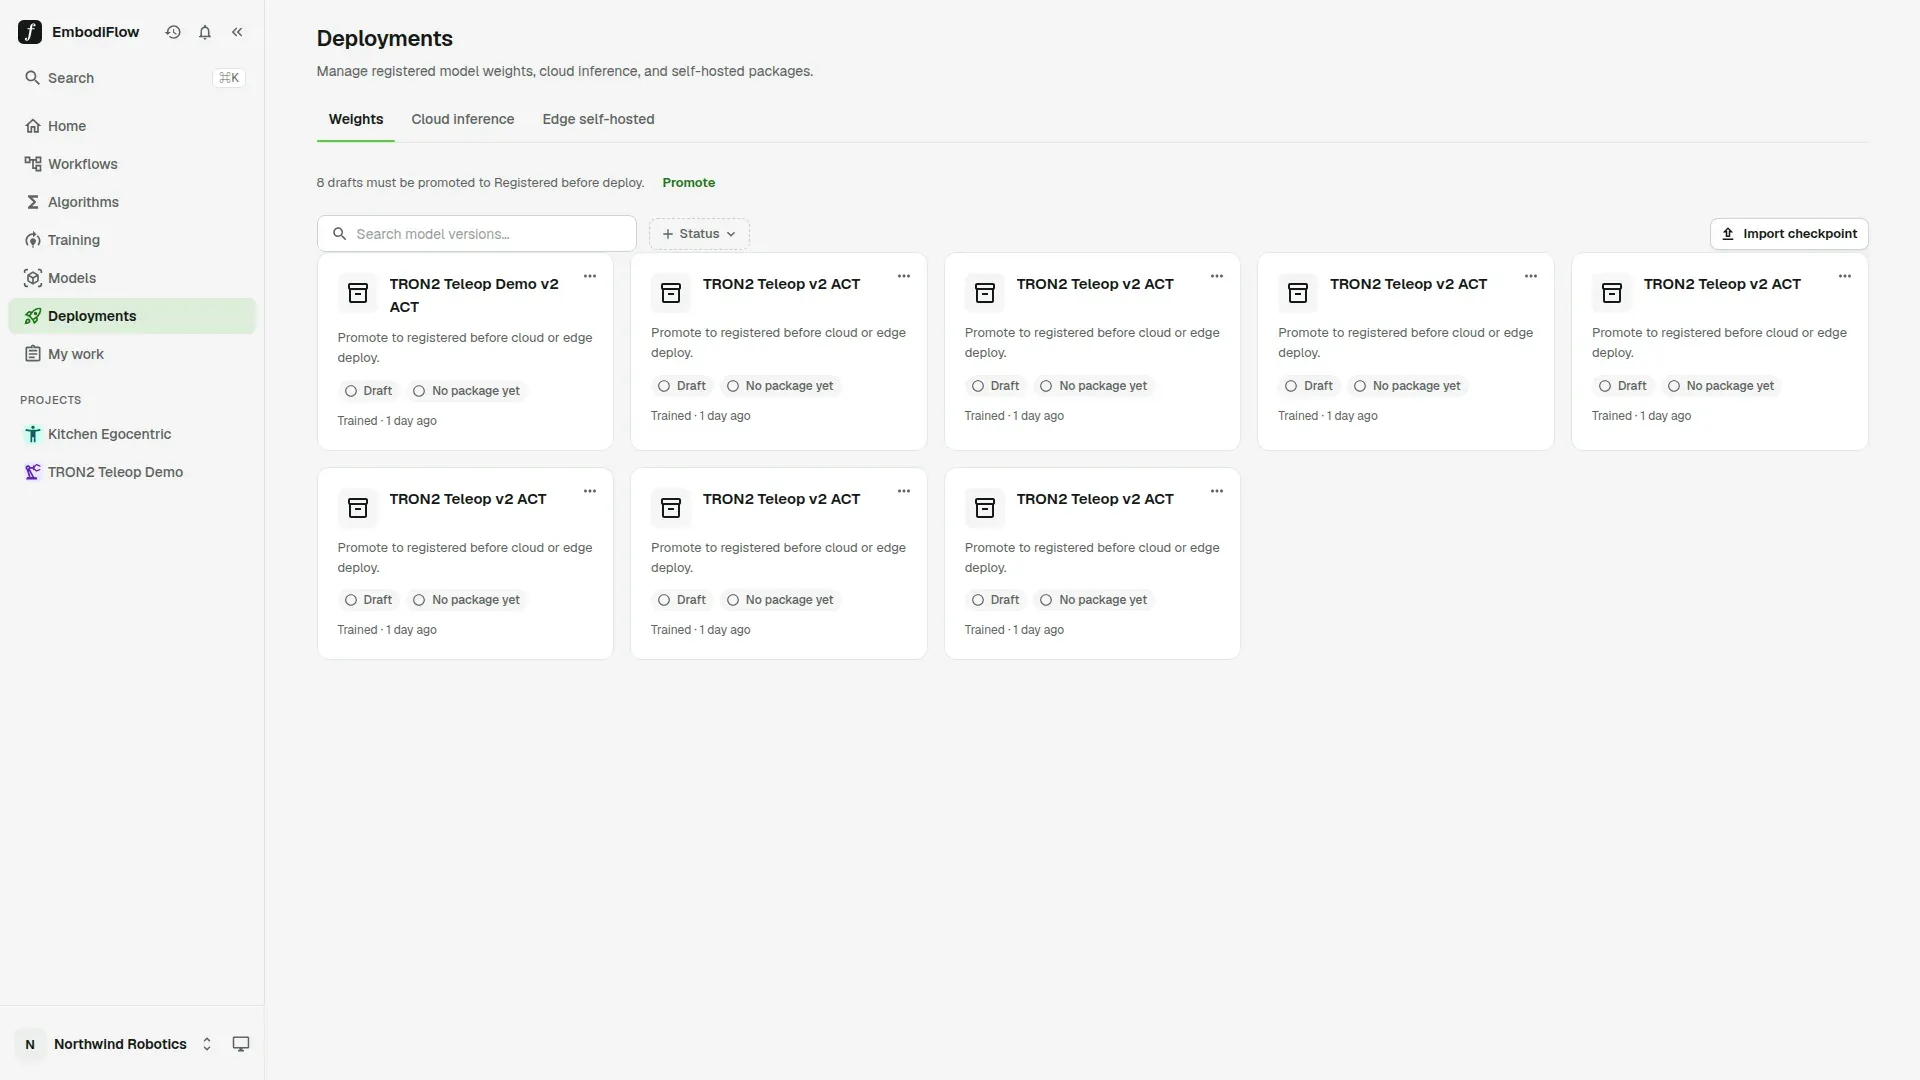
Task: Click No package yet badge on Demo v2 ACT card
Action: tap(466, 391)
